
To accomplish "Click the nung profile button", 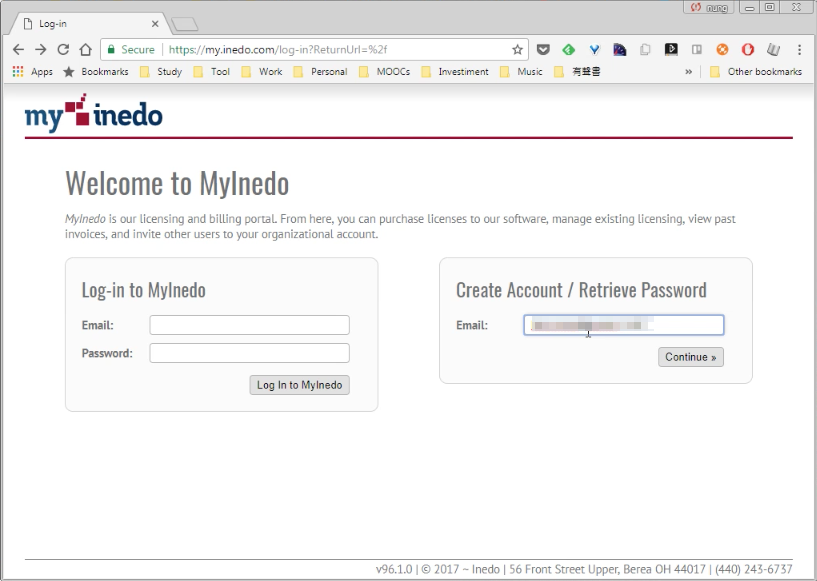I will [709, 8].
